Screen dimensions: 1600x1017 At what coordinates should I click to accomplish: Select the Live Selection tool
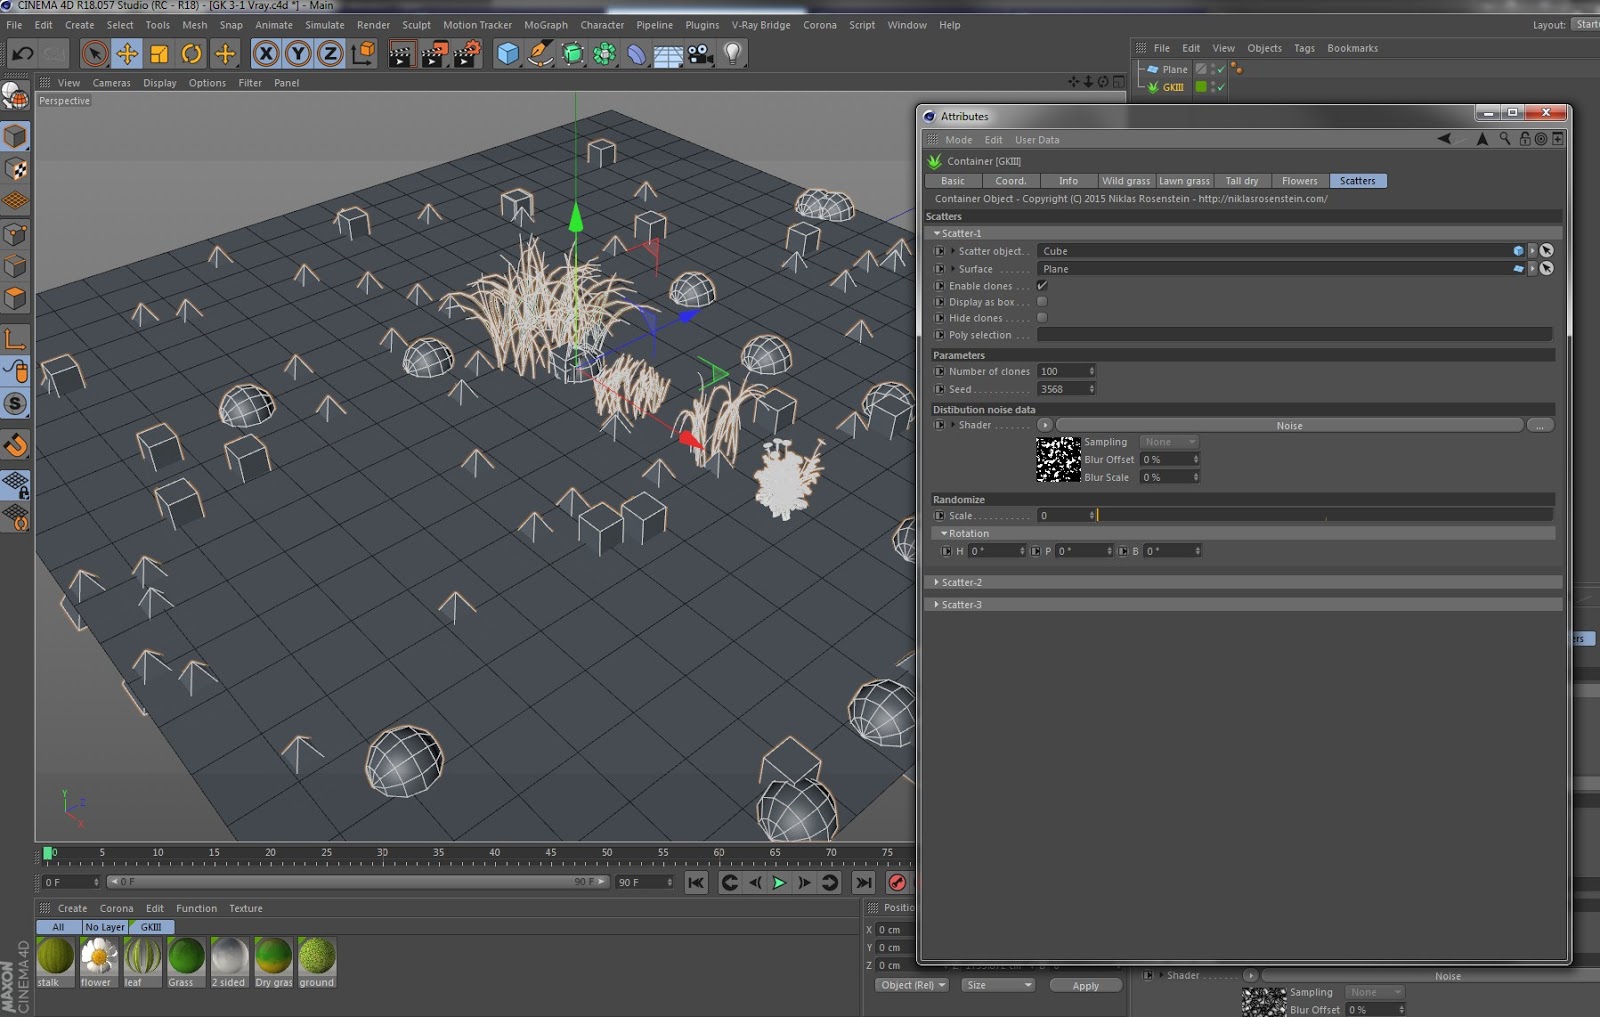[x=94, y=53]
